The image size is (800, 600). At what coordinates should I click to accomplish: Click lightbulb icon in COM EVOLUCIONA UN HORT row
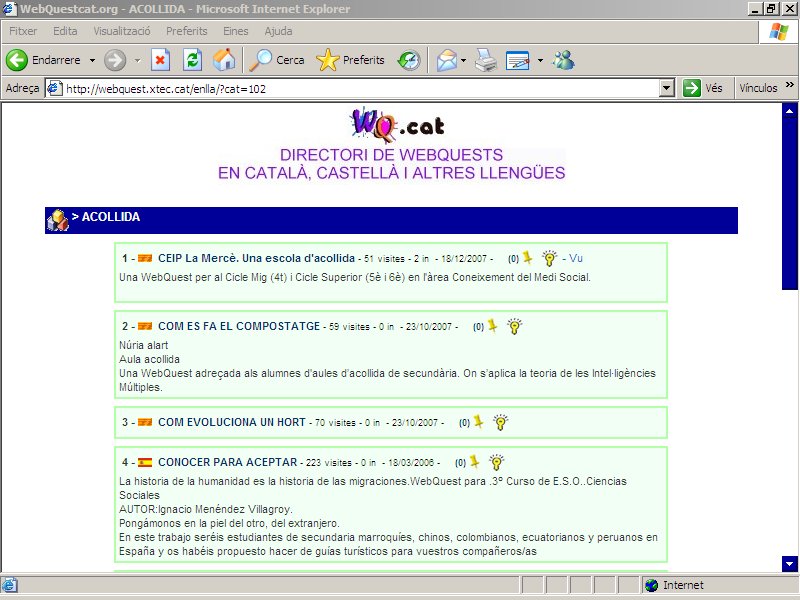tap(501, 422)
